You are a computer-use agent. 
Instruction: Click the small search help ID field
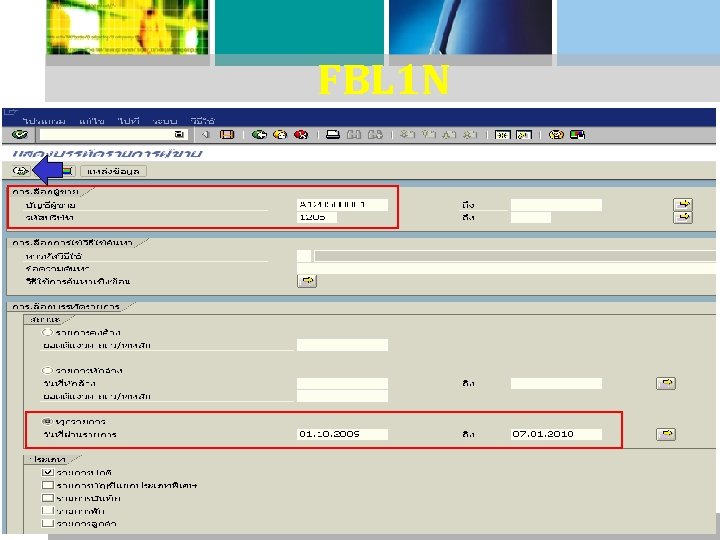304,256
